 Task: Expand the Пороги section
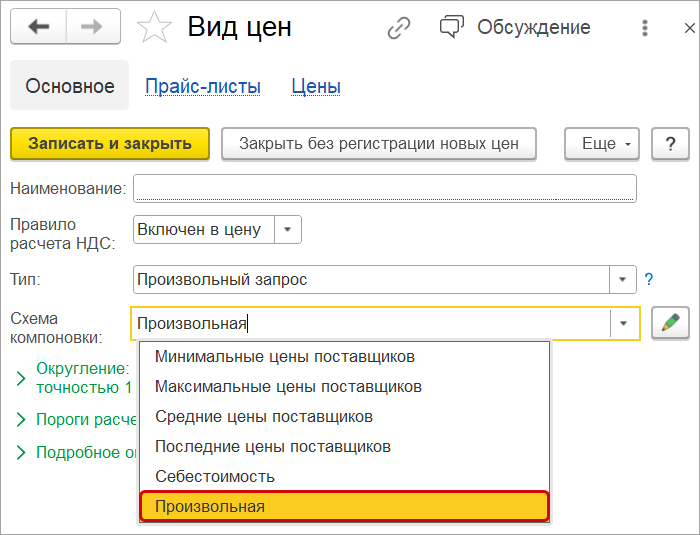point(21,419)
